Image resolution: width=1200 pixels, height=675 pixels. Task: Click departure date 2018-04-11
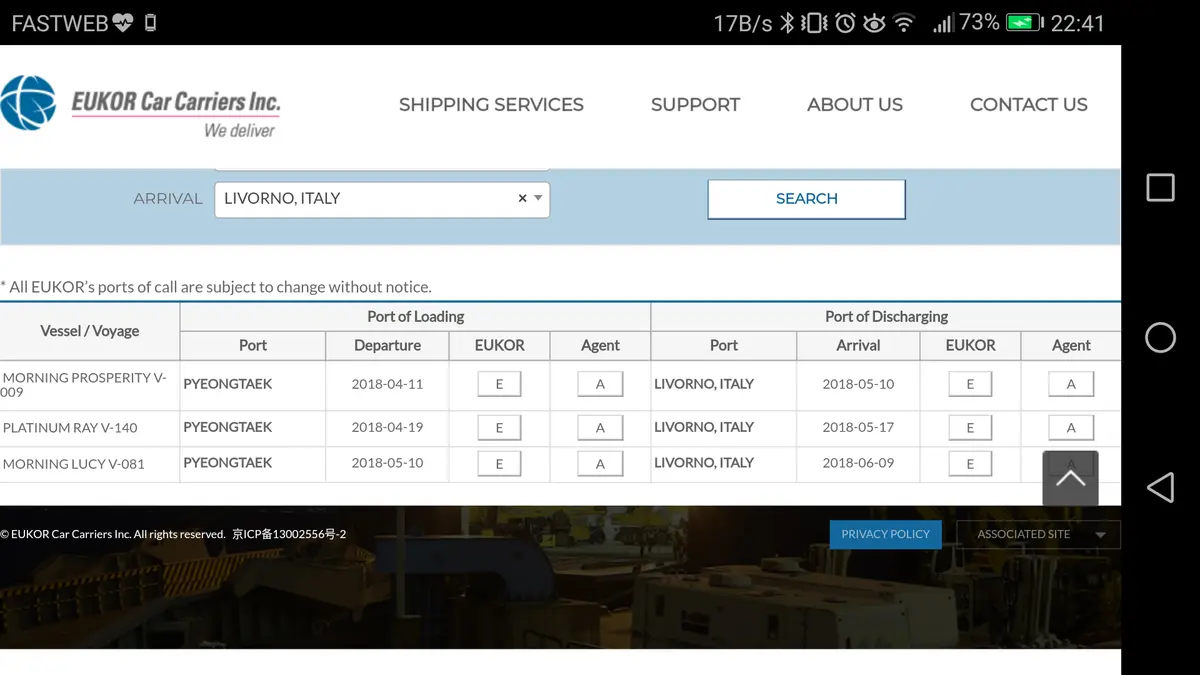click(x=387, y=384)
